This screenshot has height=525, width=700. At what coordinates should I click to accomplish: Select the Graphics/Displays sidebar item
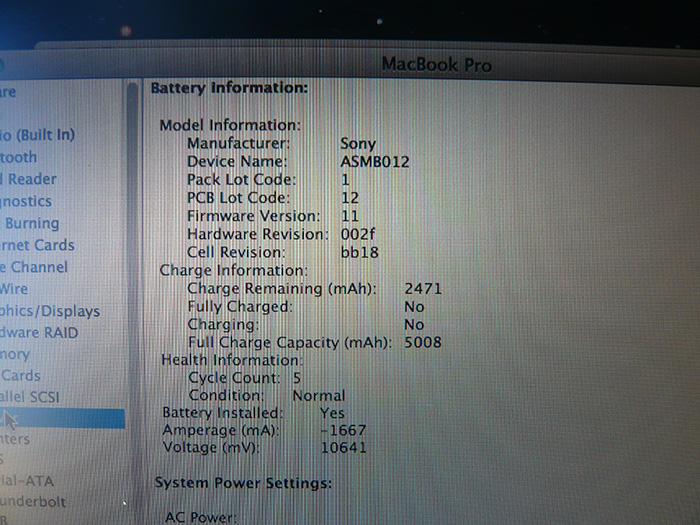[50, 311]
